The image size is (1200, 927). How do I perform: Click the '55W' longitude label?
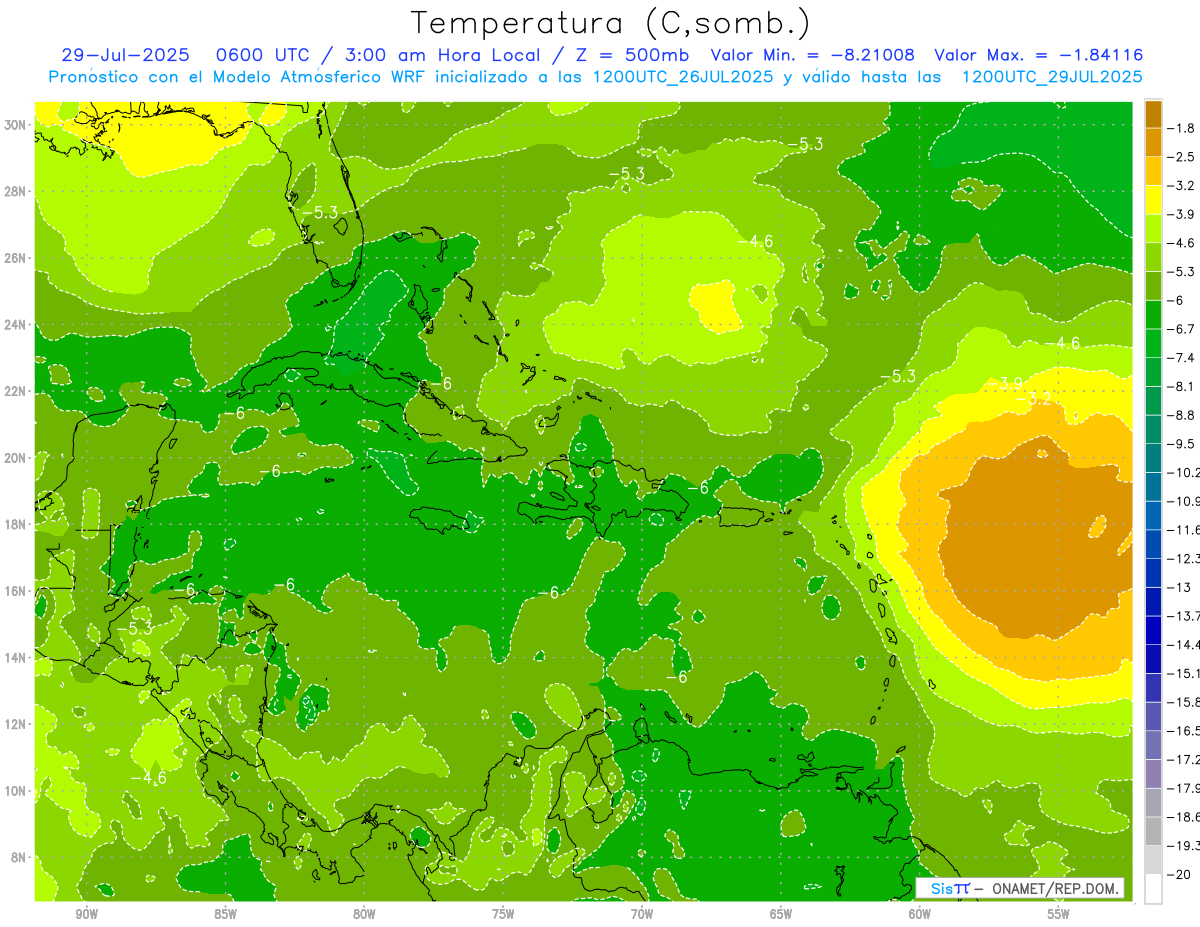pos(1059,914)
